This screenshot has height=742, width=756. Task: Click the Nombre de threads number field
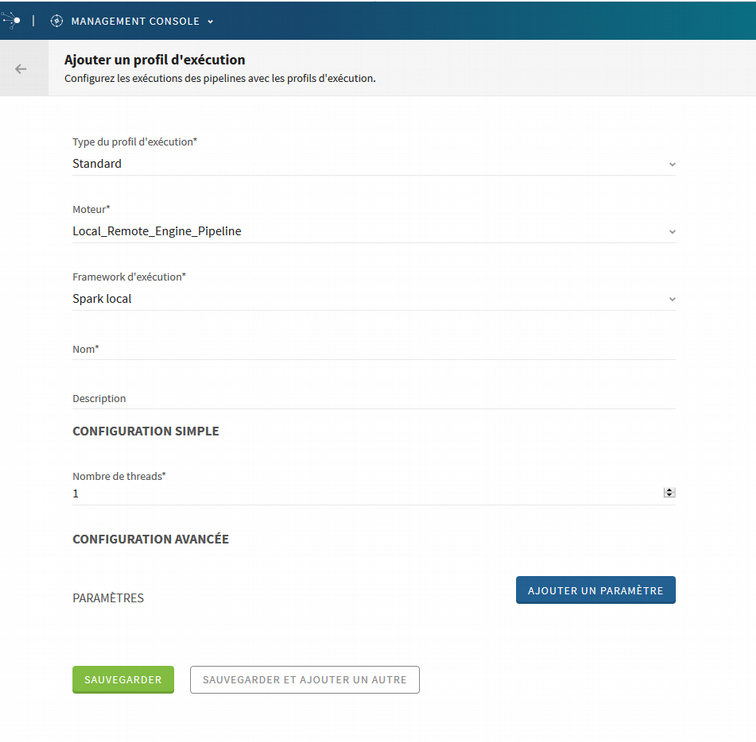coord(360,494)
